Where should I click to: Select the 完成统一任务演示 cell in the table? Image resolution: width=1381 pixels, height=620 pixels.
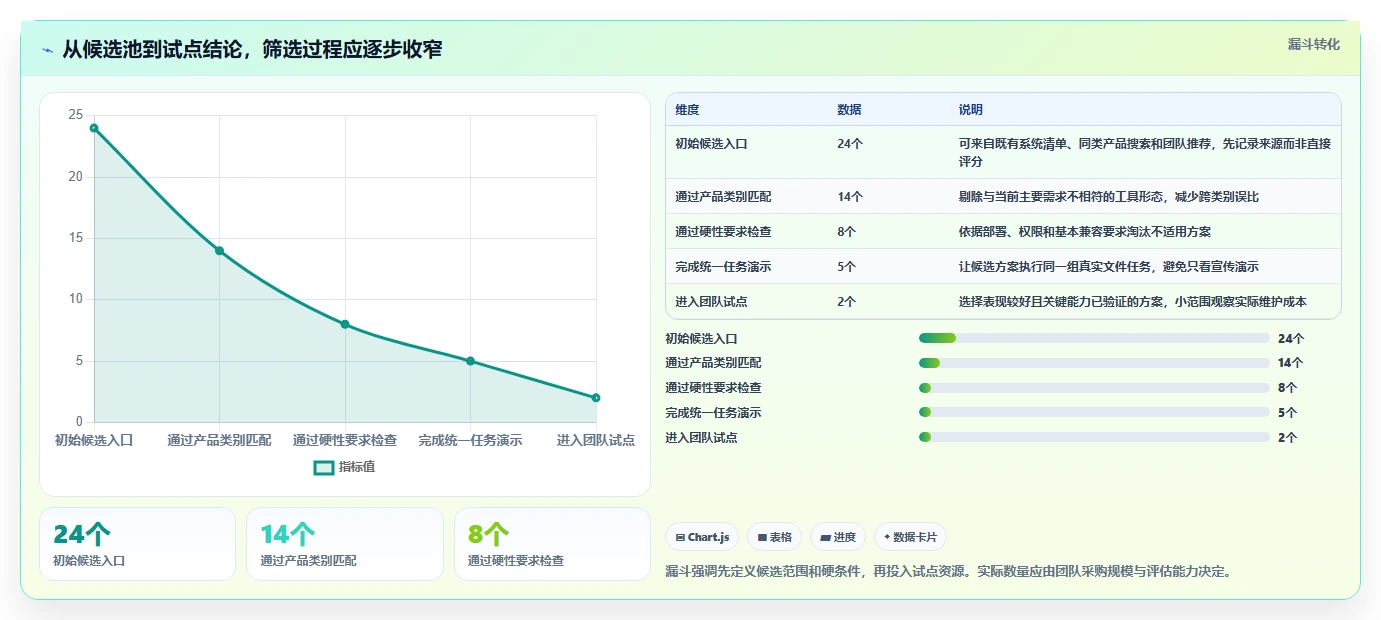723,267
